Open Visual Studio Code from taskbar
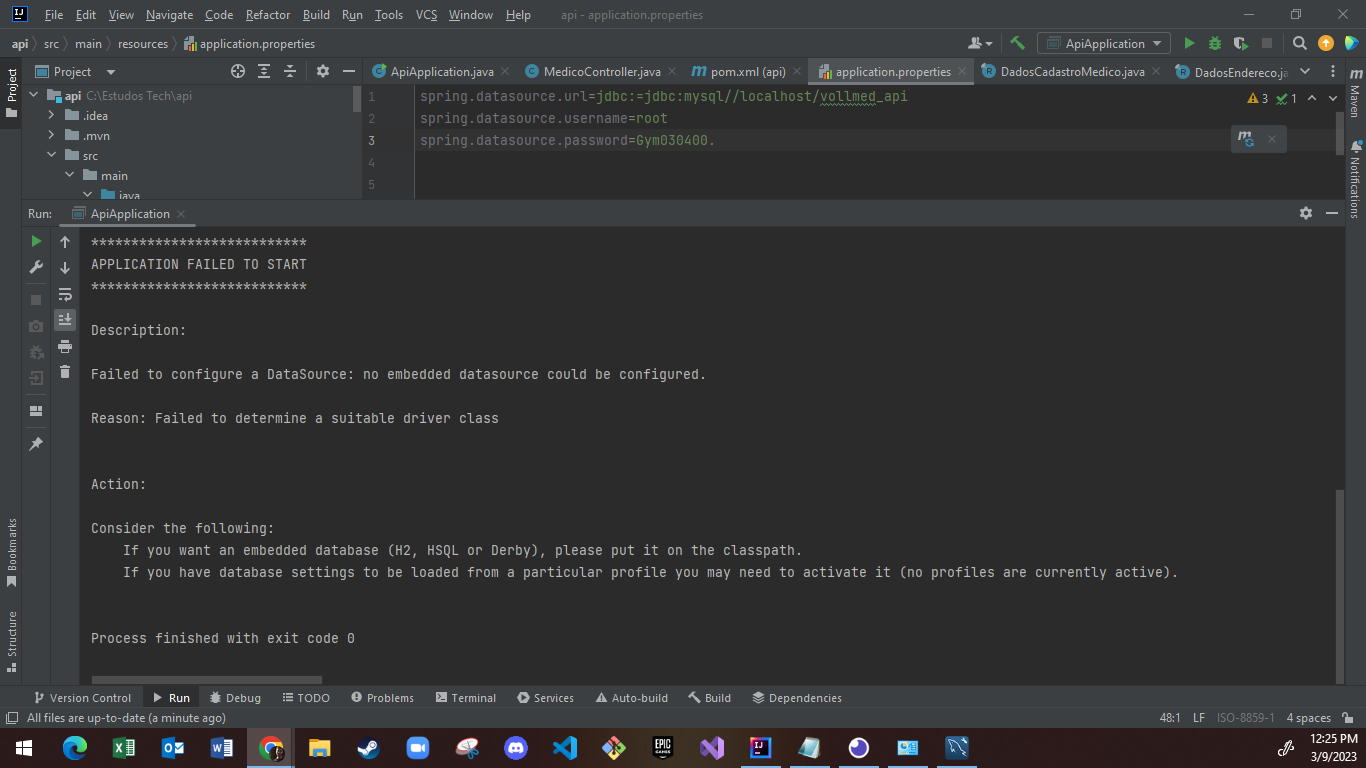This screenshot has height=768, width=1366. pyautogui.click(x=565, y=747)
